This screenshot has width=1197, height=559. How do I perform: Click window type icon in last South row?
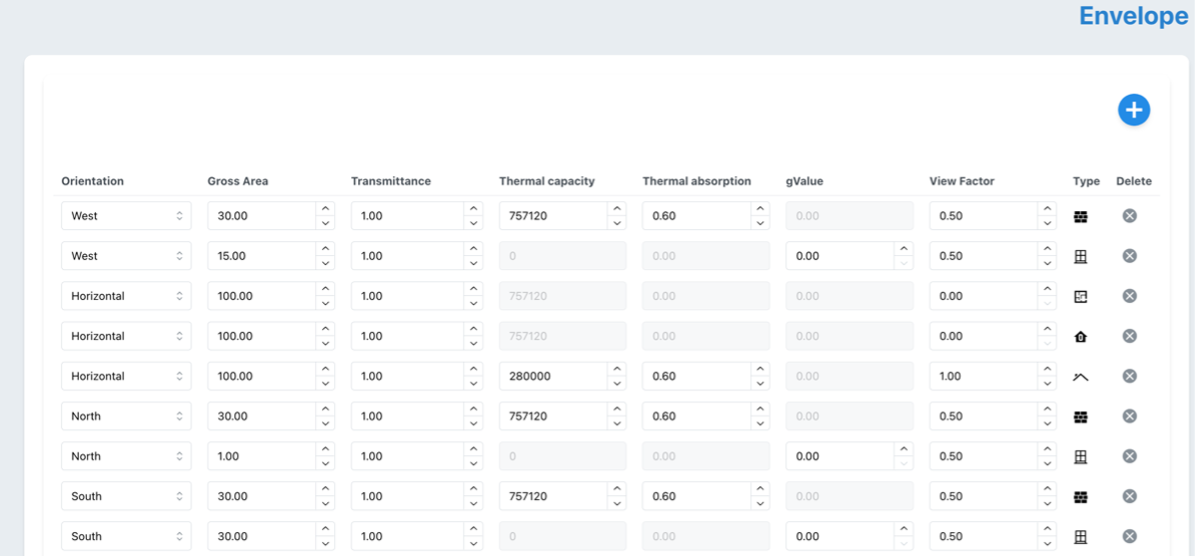point(1080,537)
